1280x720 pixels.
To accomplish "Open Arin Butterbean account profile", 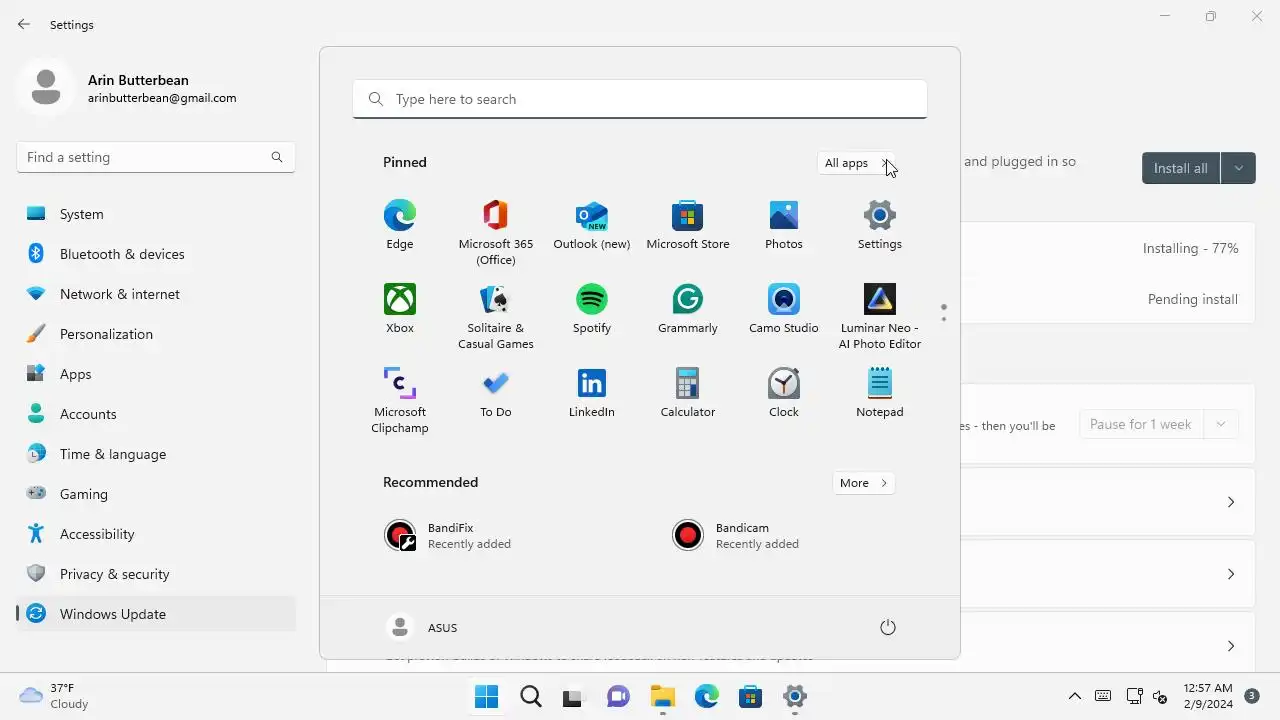I will pos(127,88).
